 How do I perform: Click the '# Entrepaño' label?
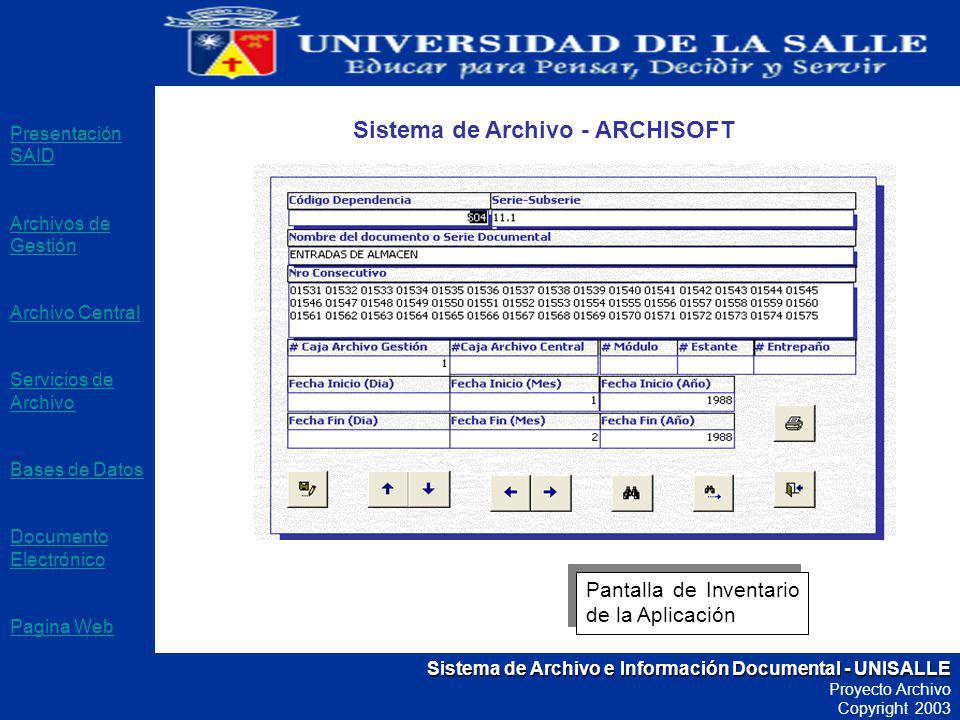click(792, 347)
